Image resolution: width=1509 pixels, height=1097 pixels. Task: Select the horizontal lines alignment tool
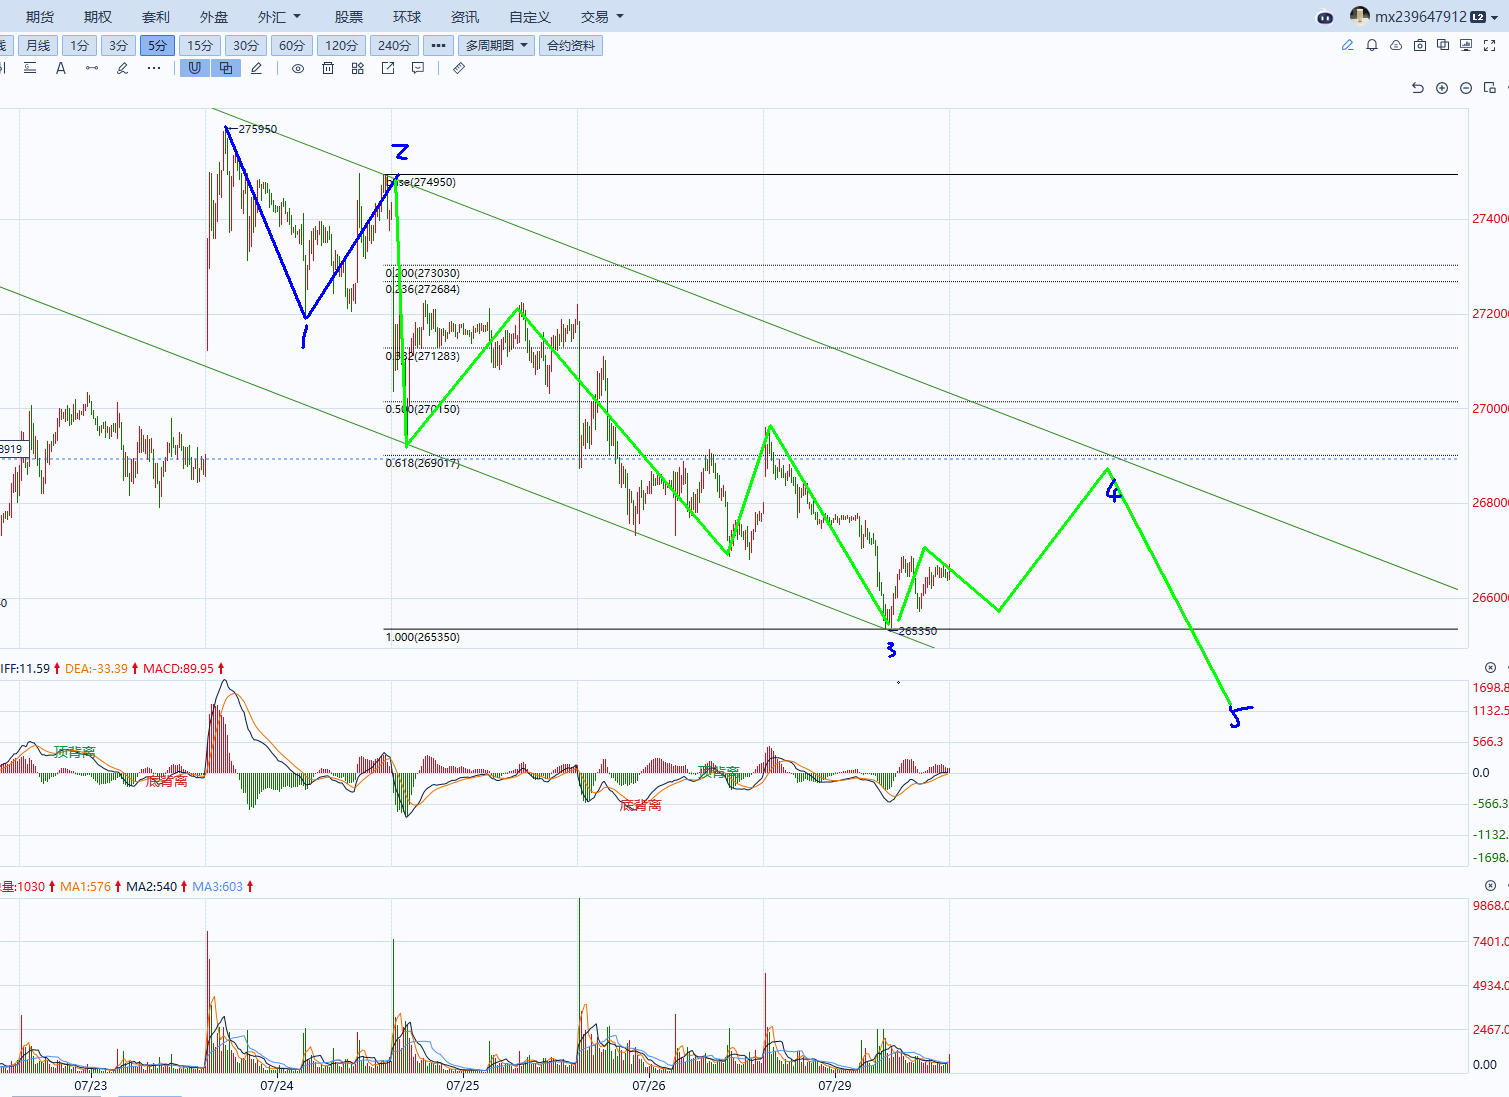[x=30, y=68]
